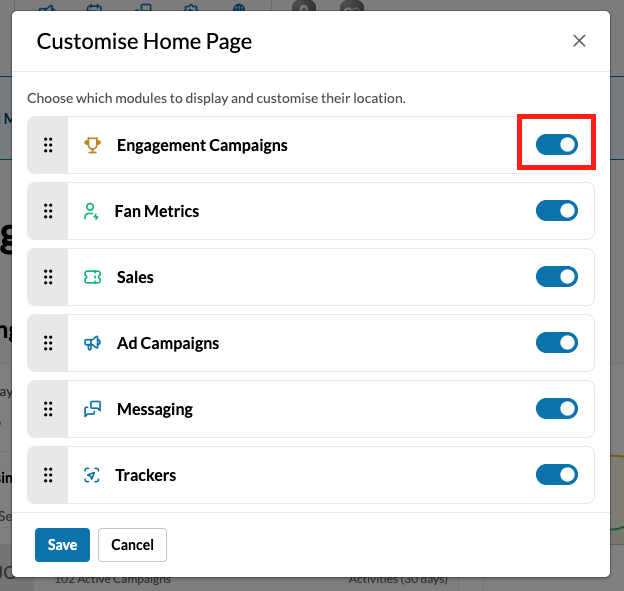Select the Messaging module label
The image size is (624, 591).
(x=155, y=409)
